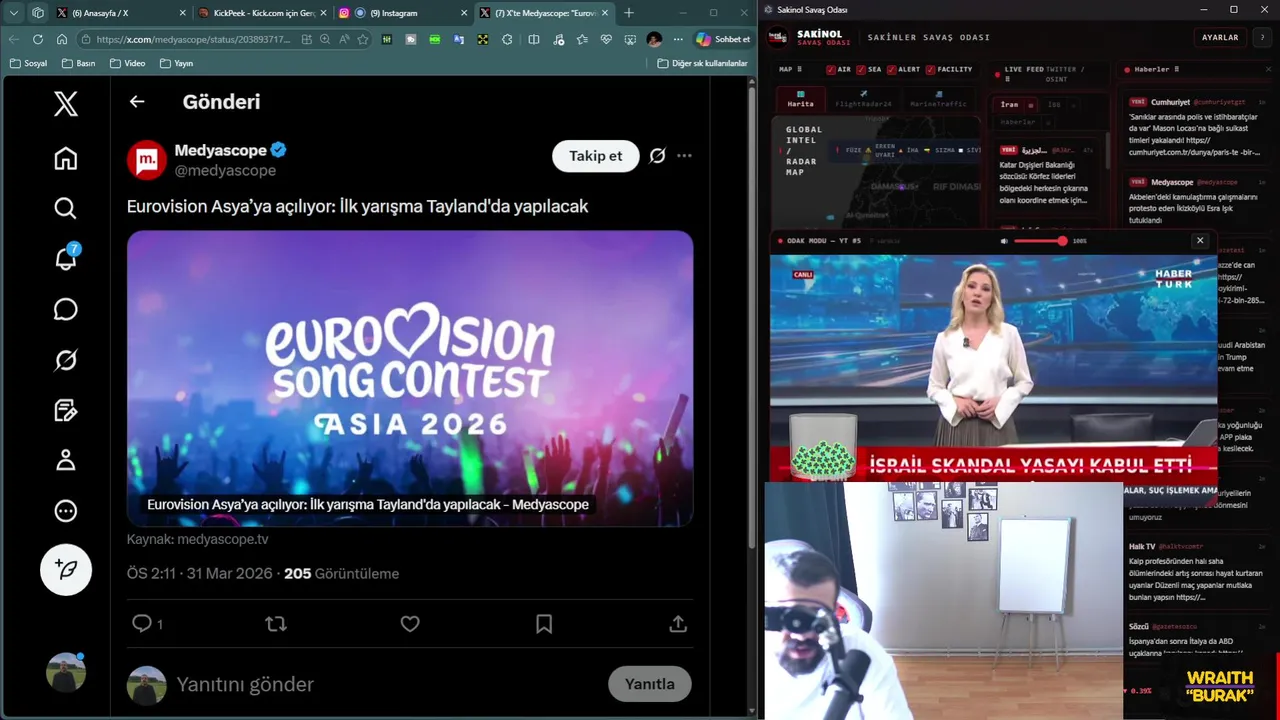Add page to favorites with star icon
Image resolution: width=1280 pixels, height=720 pixels.
363,39
